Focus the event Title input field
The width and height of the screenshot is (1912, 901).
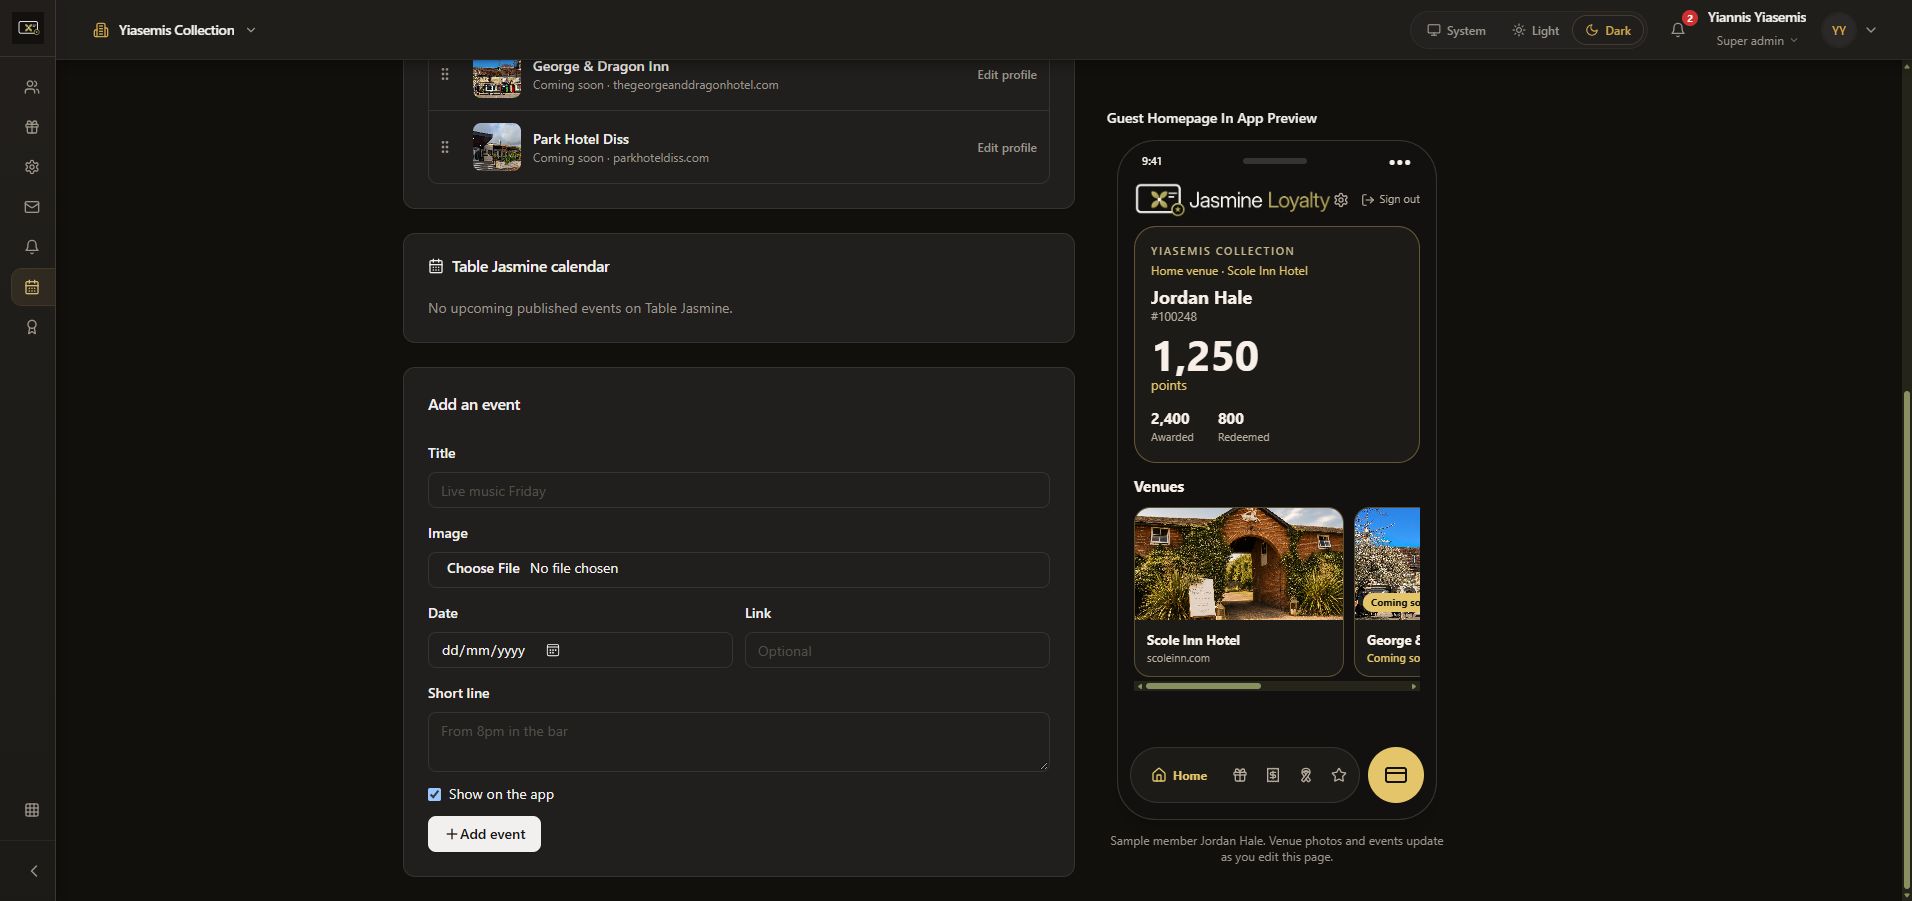pyautogui.click(x=738, y=490)
